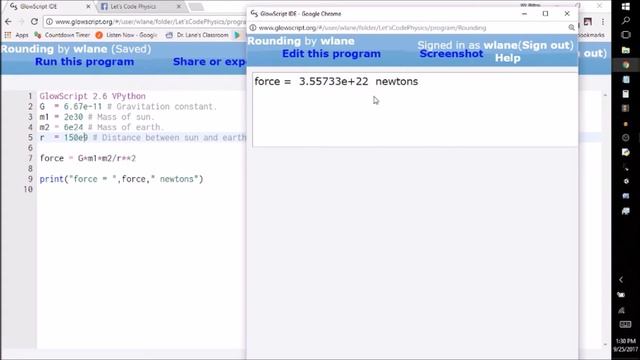Open the touch keyboard tray icon
This screenshot has height=360, width=640.
pos(625,324)
